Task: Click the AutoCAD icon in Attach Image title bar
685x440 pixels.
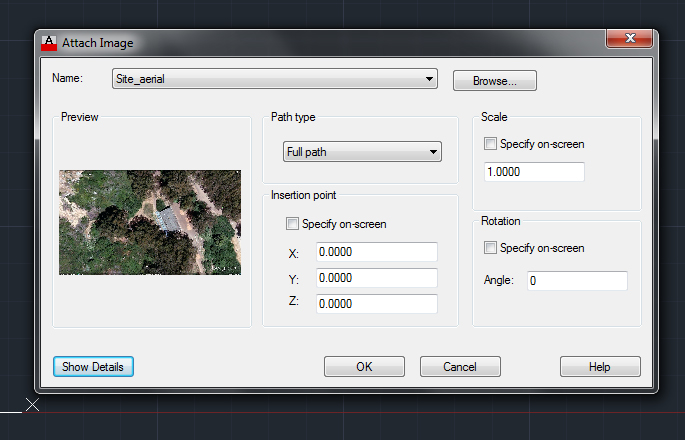Action: pyautogui.click(x=49, y=43)
